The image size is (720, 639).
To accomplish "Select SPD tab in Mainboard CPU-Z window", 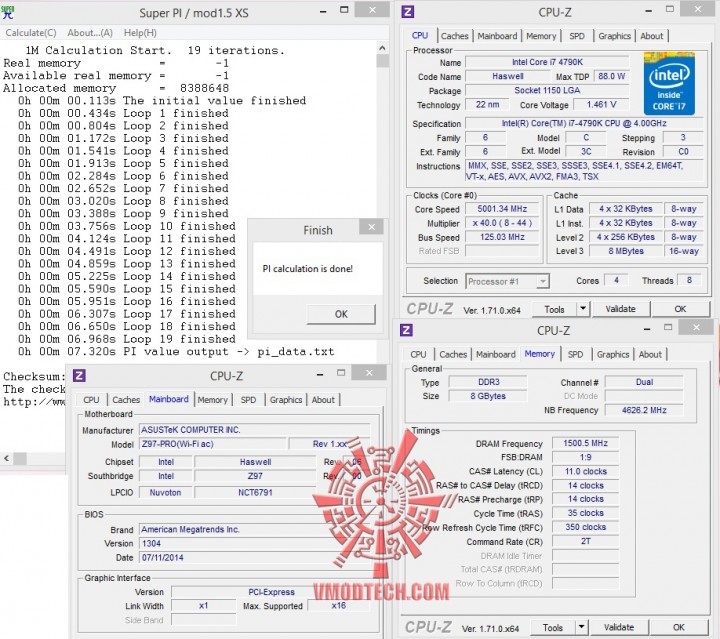I will [248, 400].
